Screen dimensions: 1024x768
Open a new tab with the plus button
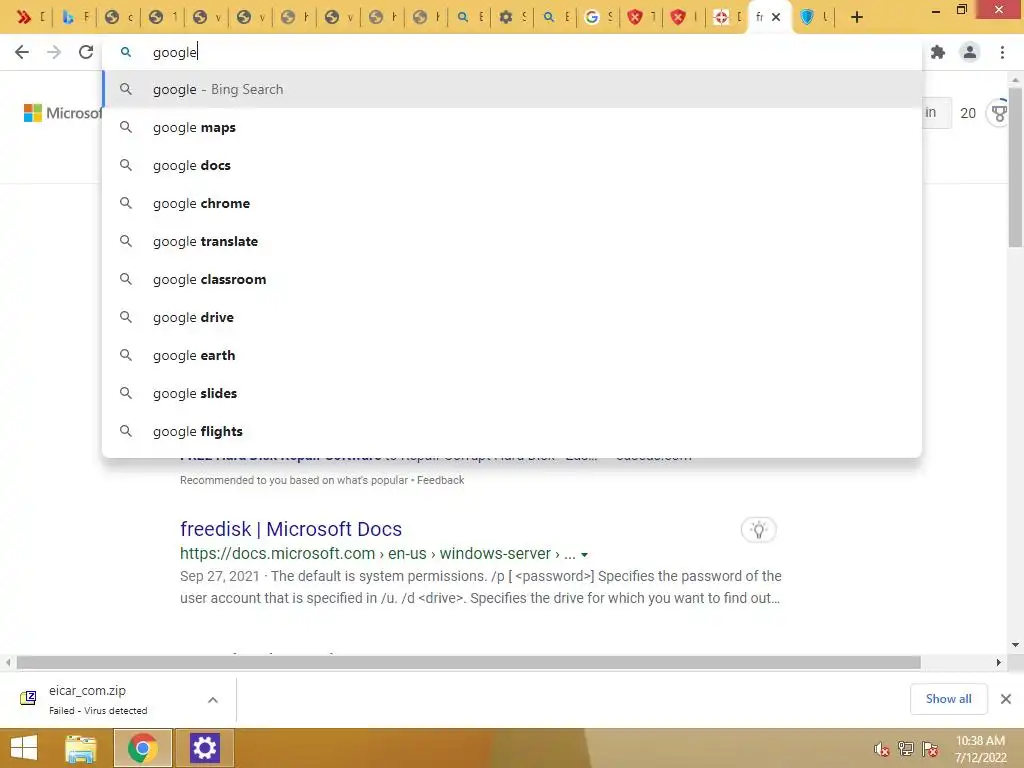coord(857,18)
